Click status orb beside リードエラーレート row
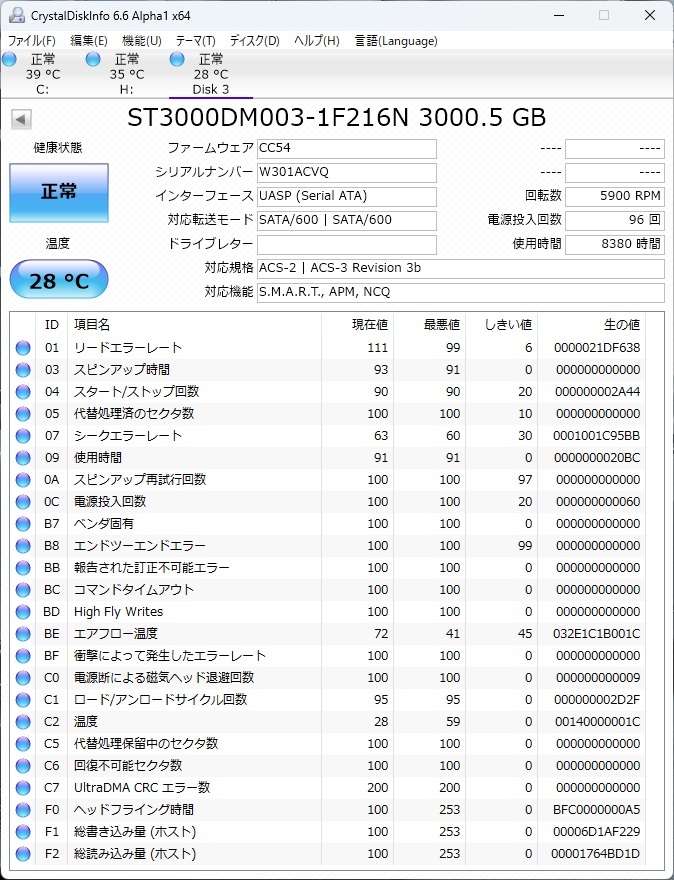674x880 pixels. tap(23, 348)
